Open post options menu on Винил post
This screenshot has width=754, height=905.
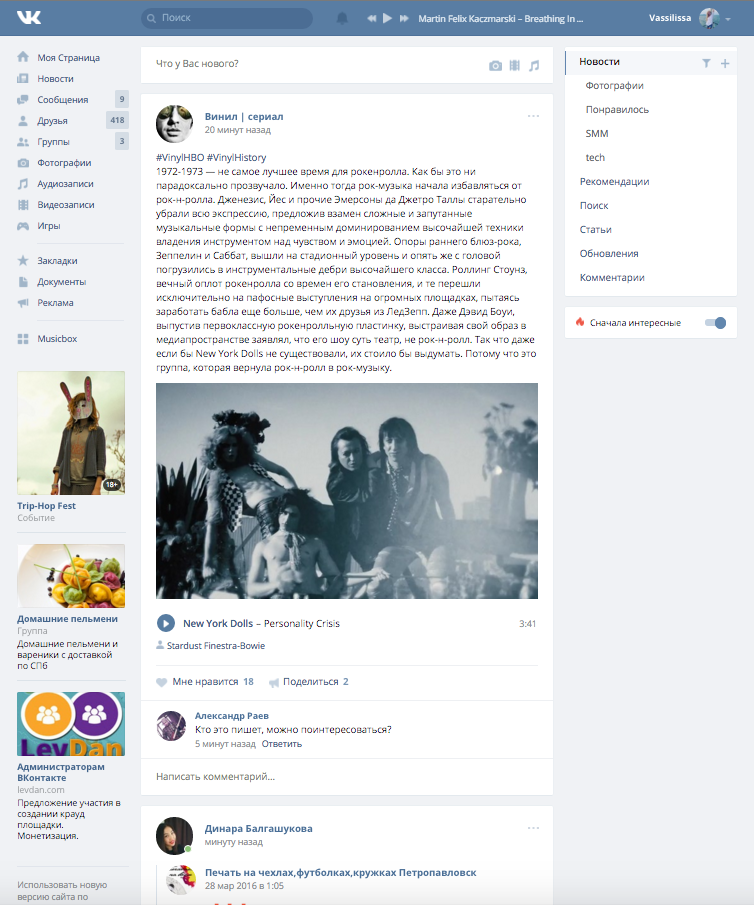[533, 116]
